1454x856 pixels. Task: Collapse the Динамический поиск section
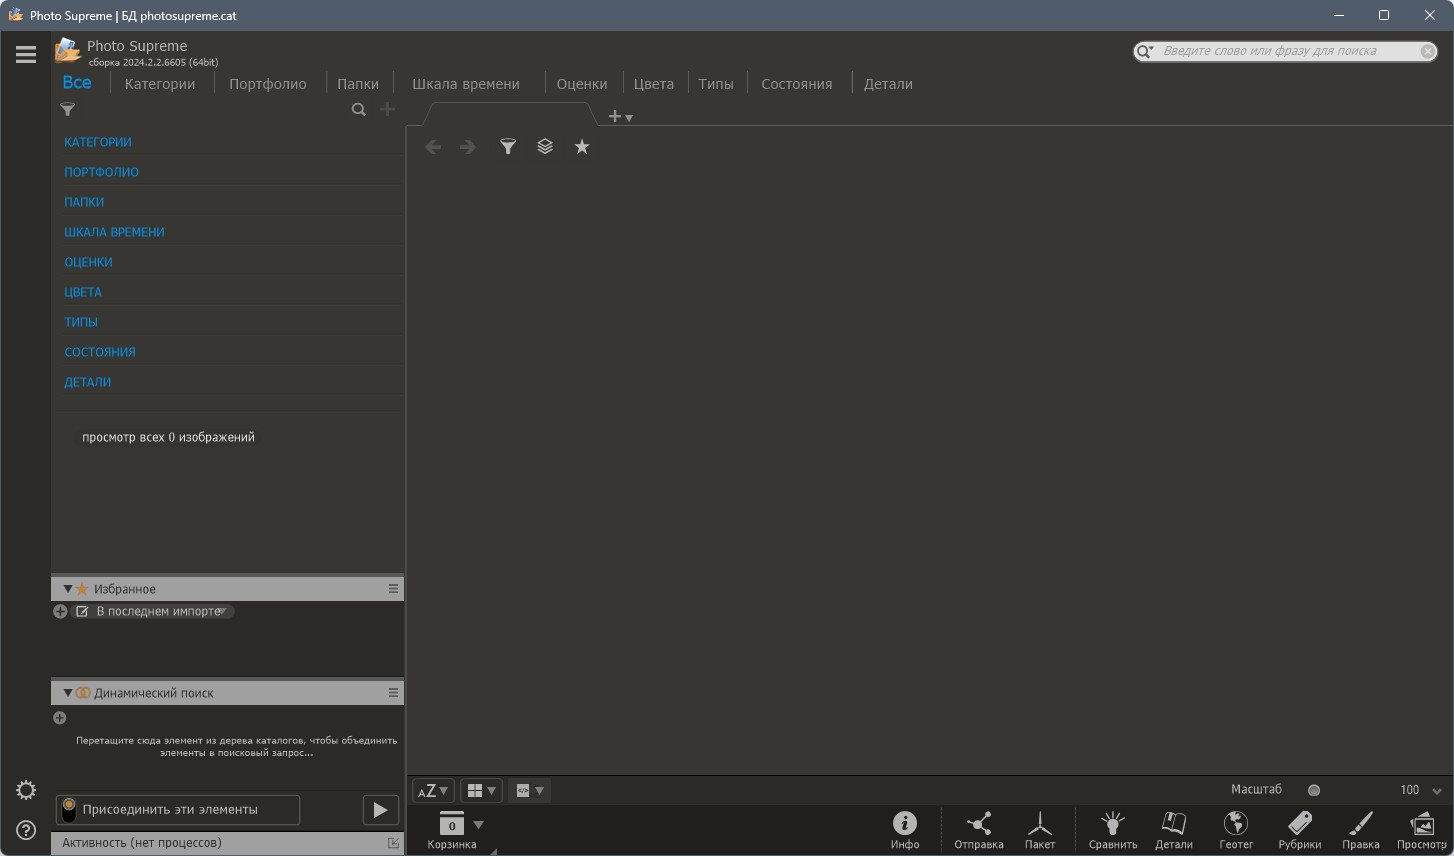[68, 693]
